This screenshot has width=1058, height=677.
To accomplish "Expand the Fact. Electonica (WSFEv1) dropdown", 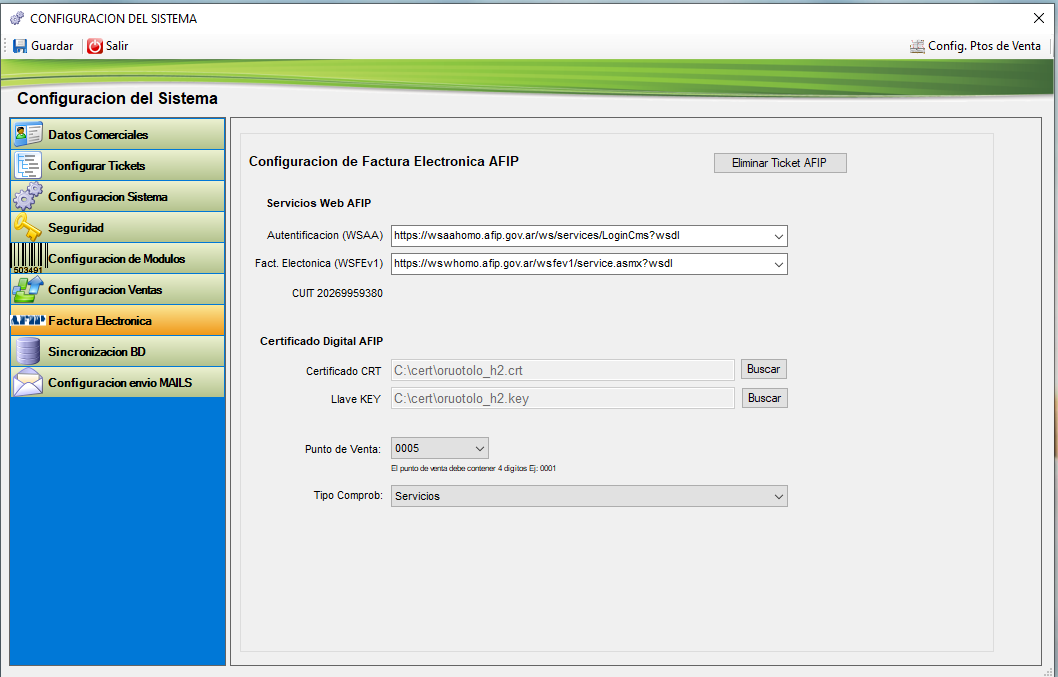I will click(x=778, y=264).
